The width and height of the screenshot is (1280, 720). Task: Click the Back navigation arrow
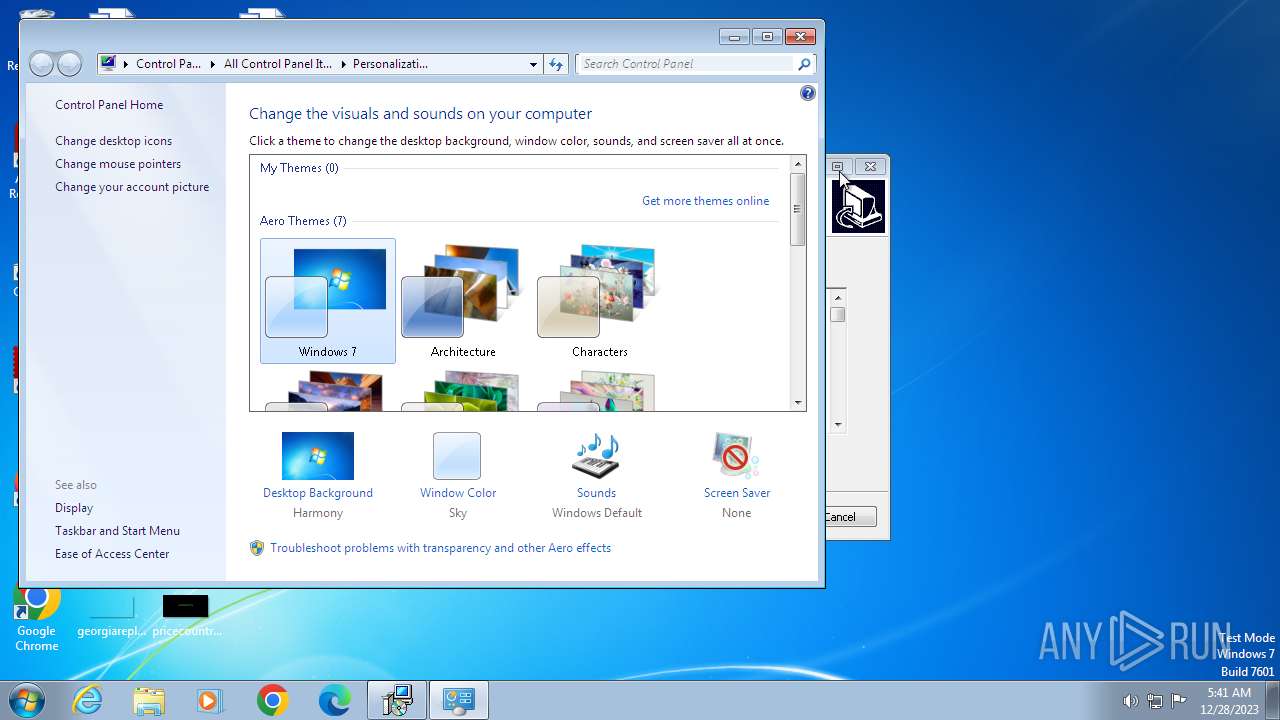tap(41, 64)
